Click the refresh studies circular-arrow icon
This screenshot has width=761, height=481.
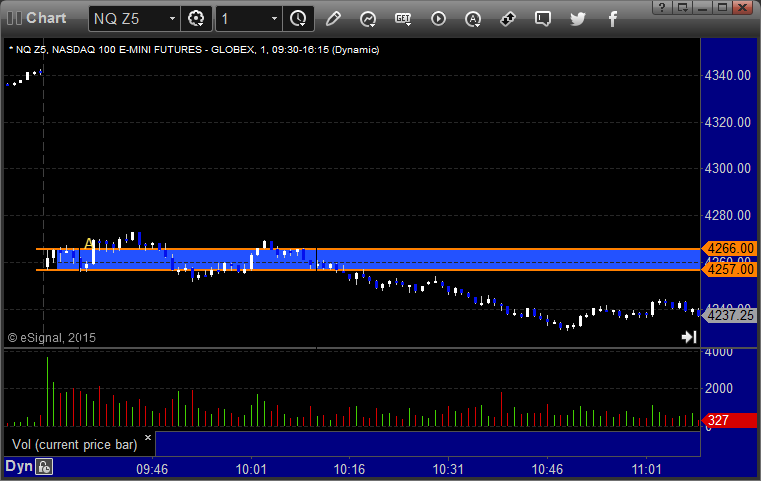click(368, 18)
